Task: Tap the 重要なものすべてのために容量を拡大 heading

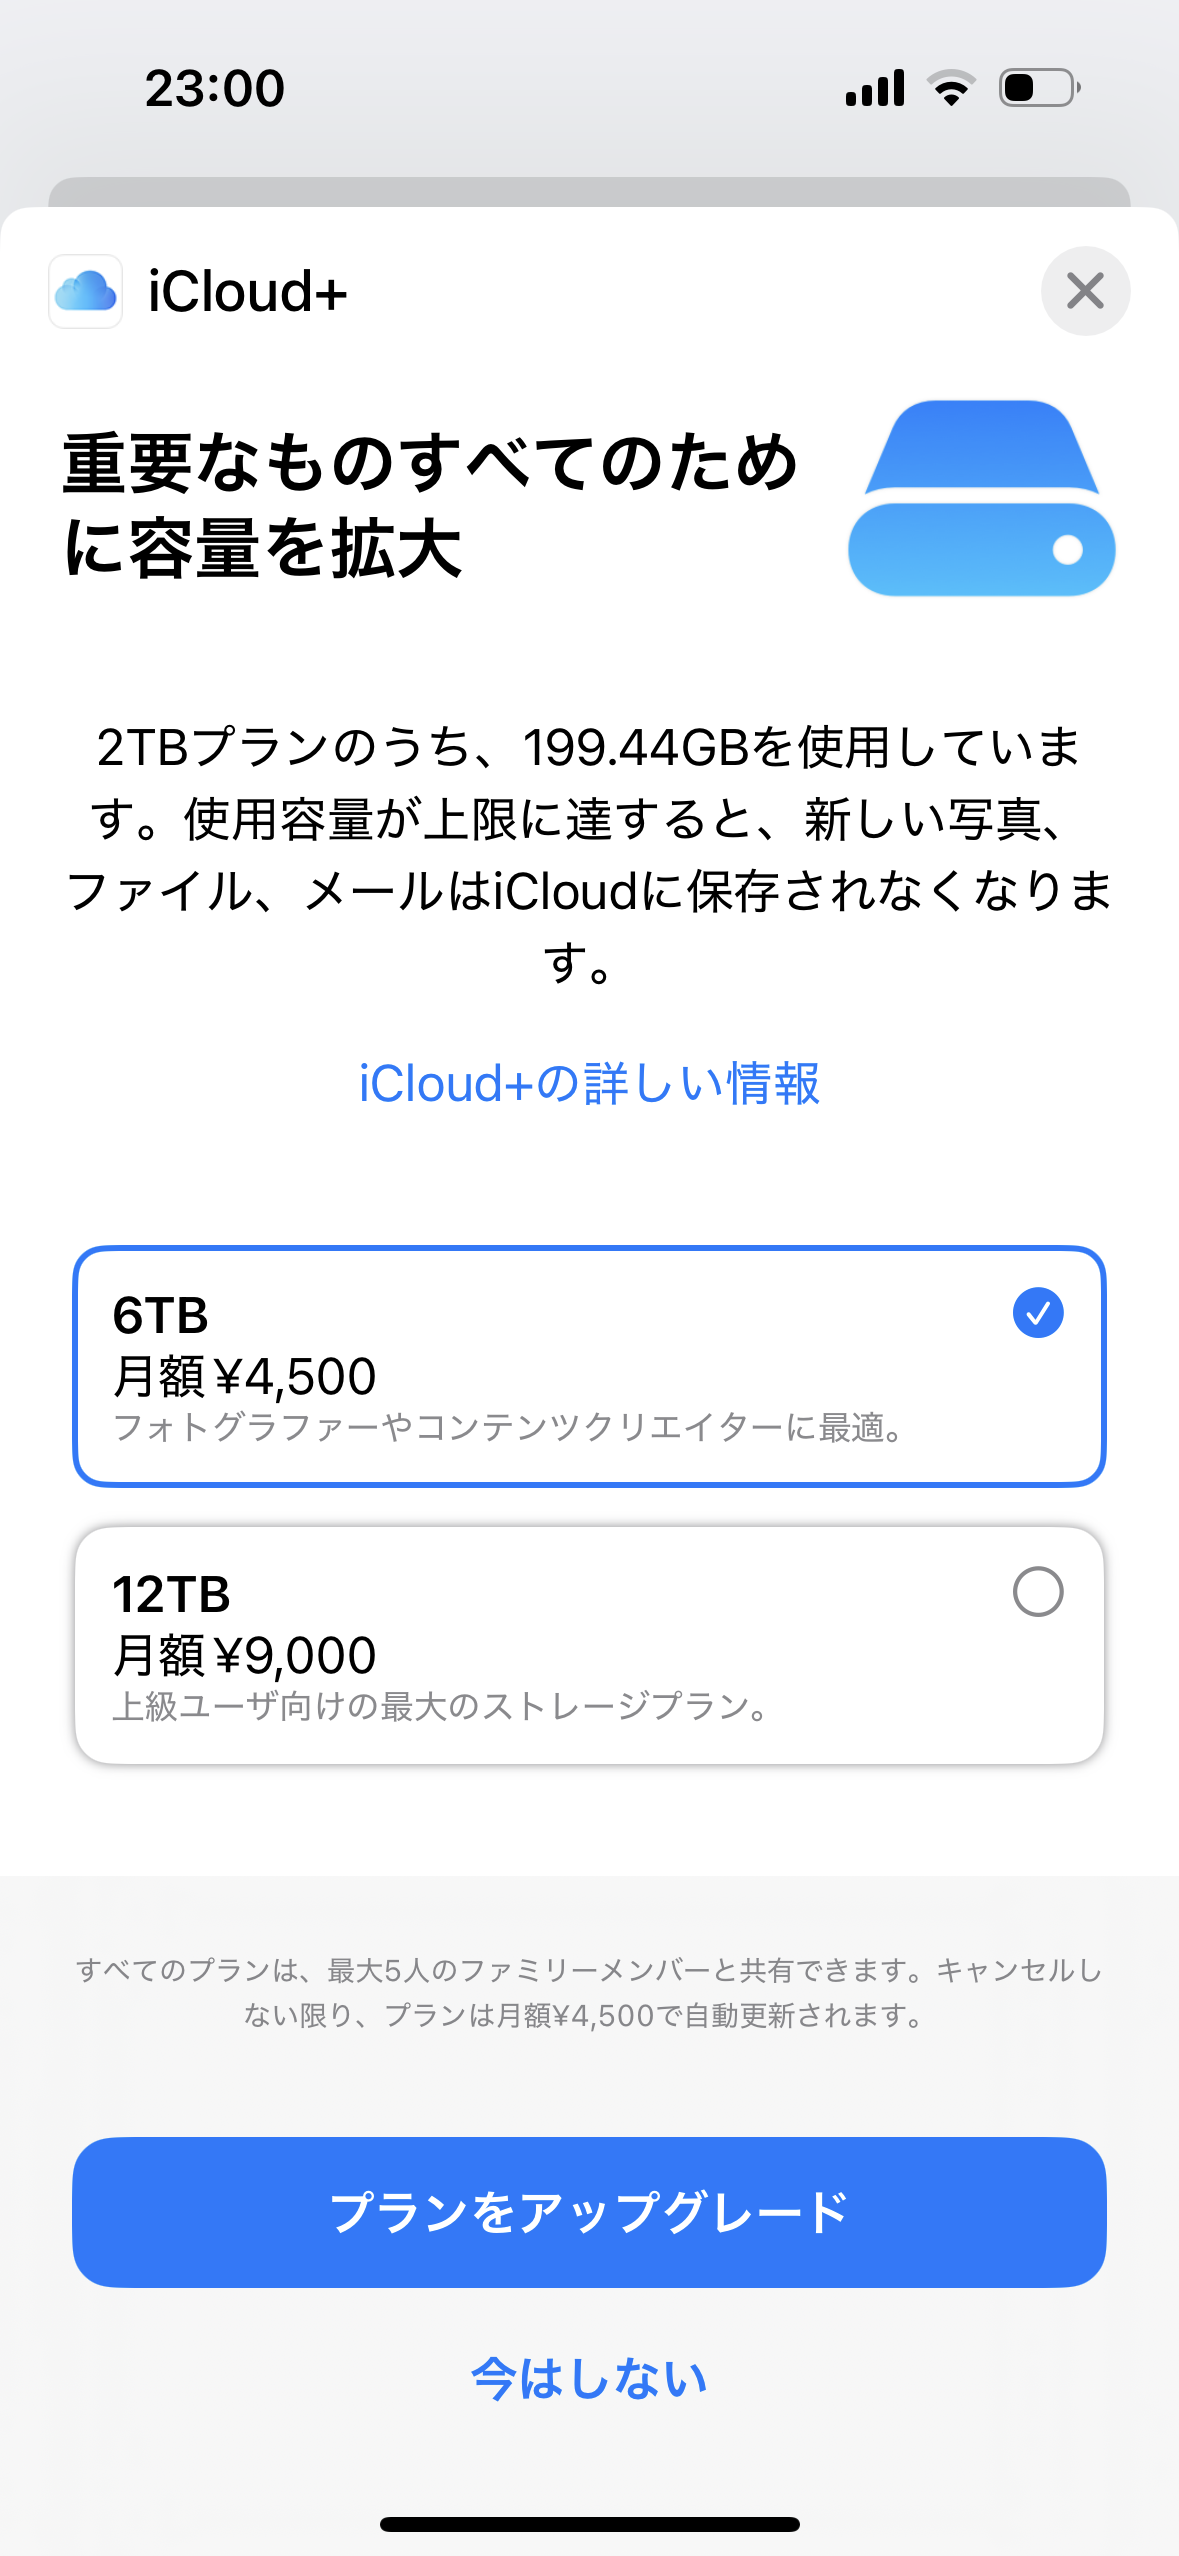Action: [430, 505]
